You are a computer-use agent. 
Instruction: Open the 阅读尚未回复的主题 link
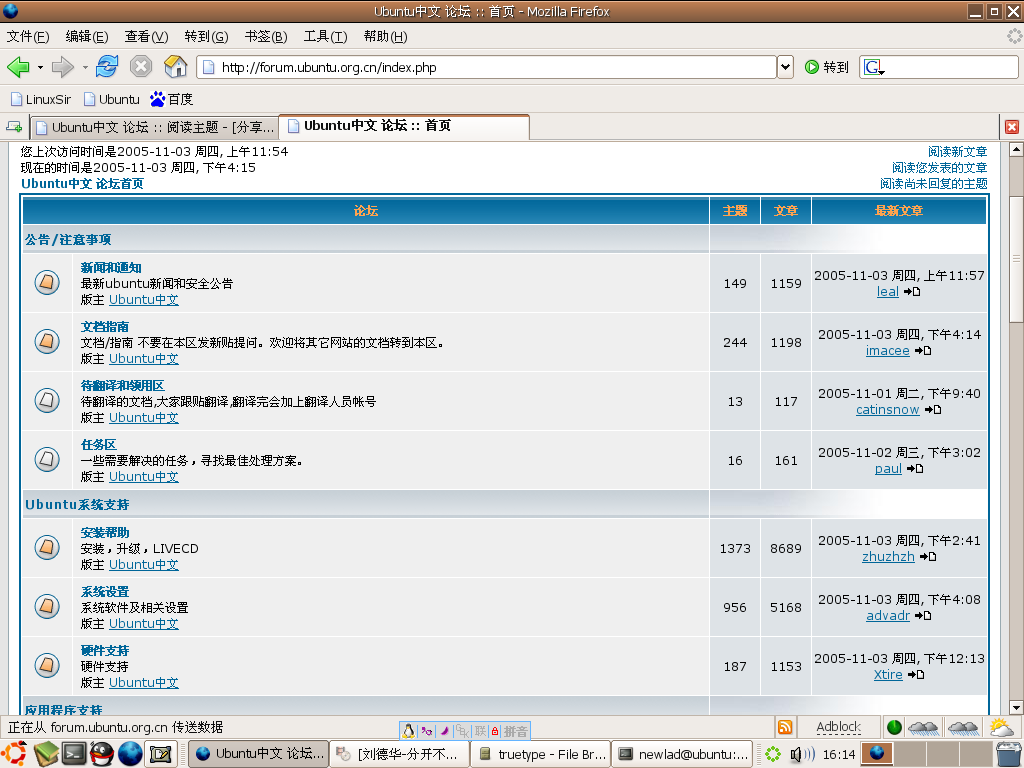pos(933,184)
